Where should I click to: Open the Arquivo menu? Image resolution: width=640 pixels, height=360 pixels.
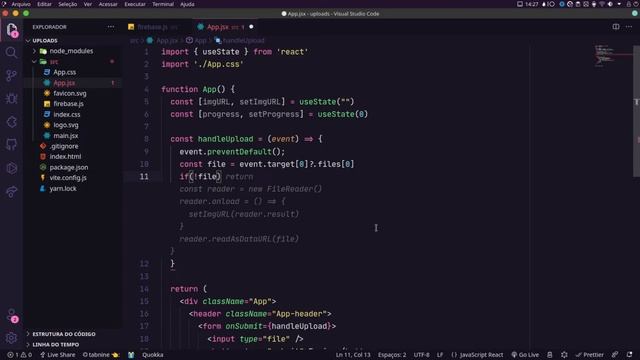pyautogui.click(x=21, y=4)
